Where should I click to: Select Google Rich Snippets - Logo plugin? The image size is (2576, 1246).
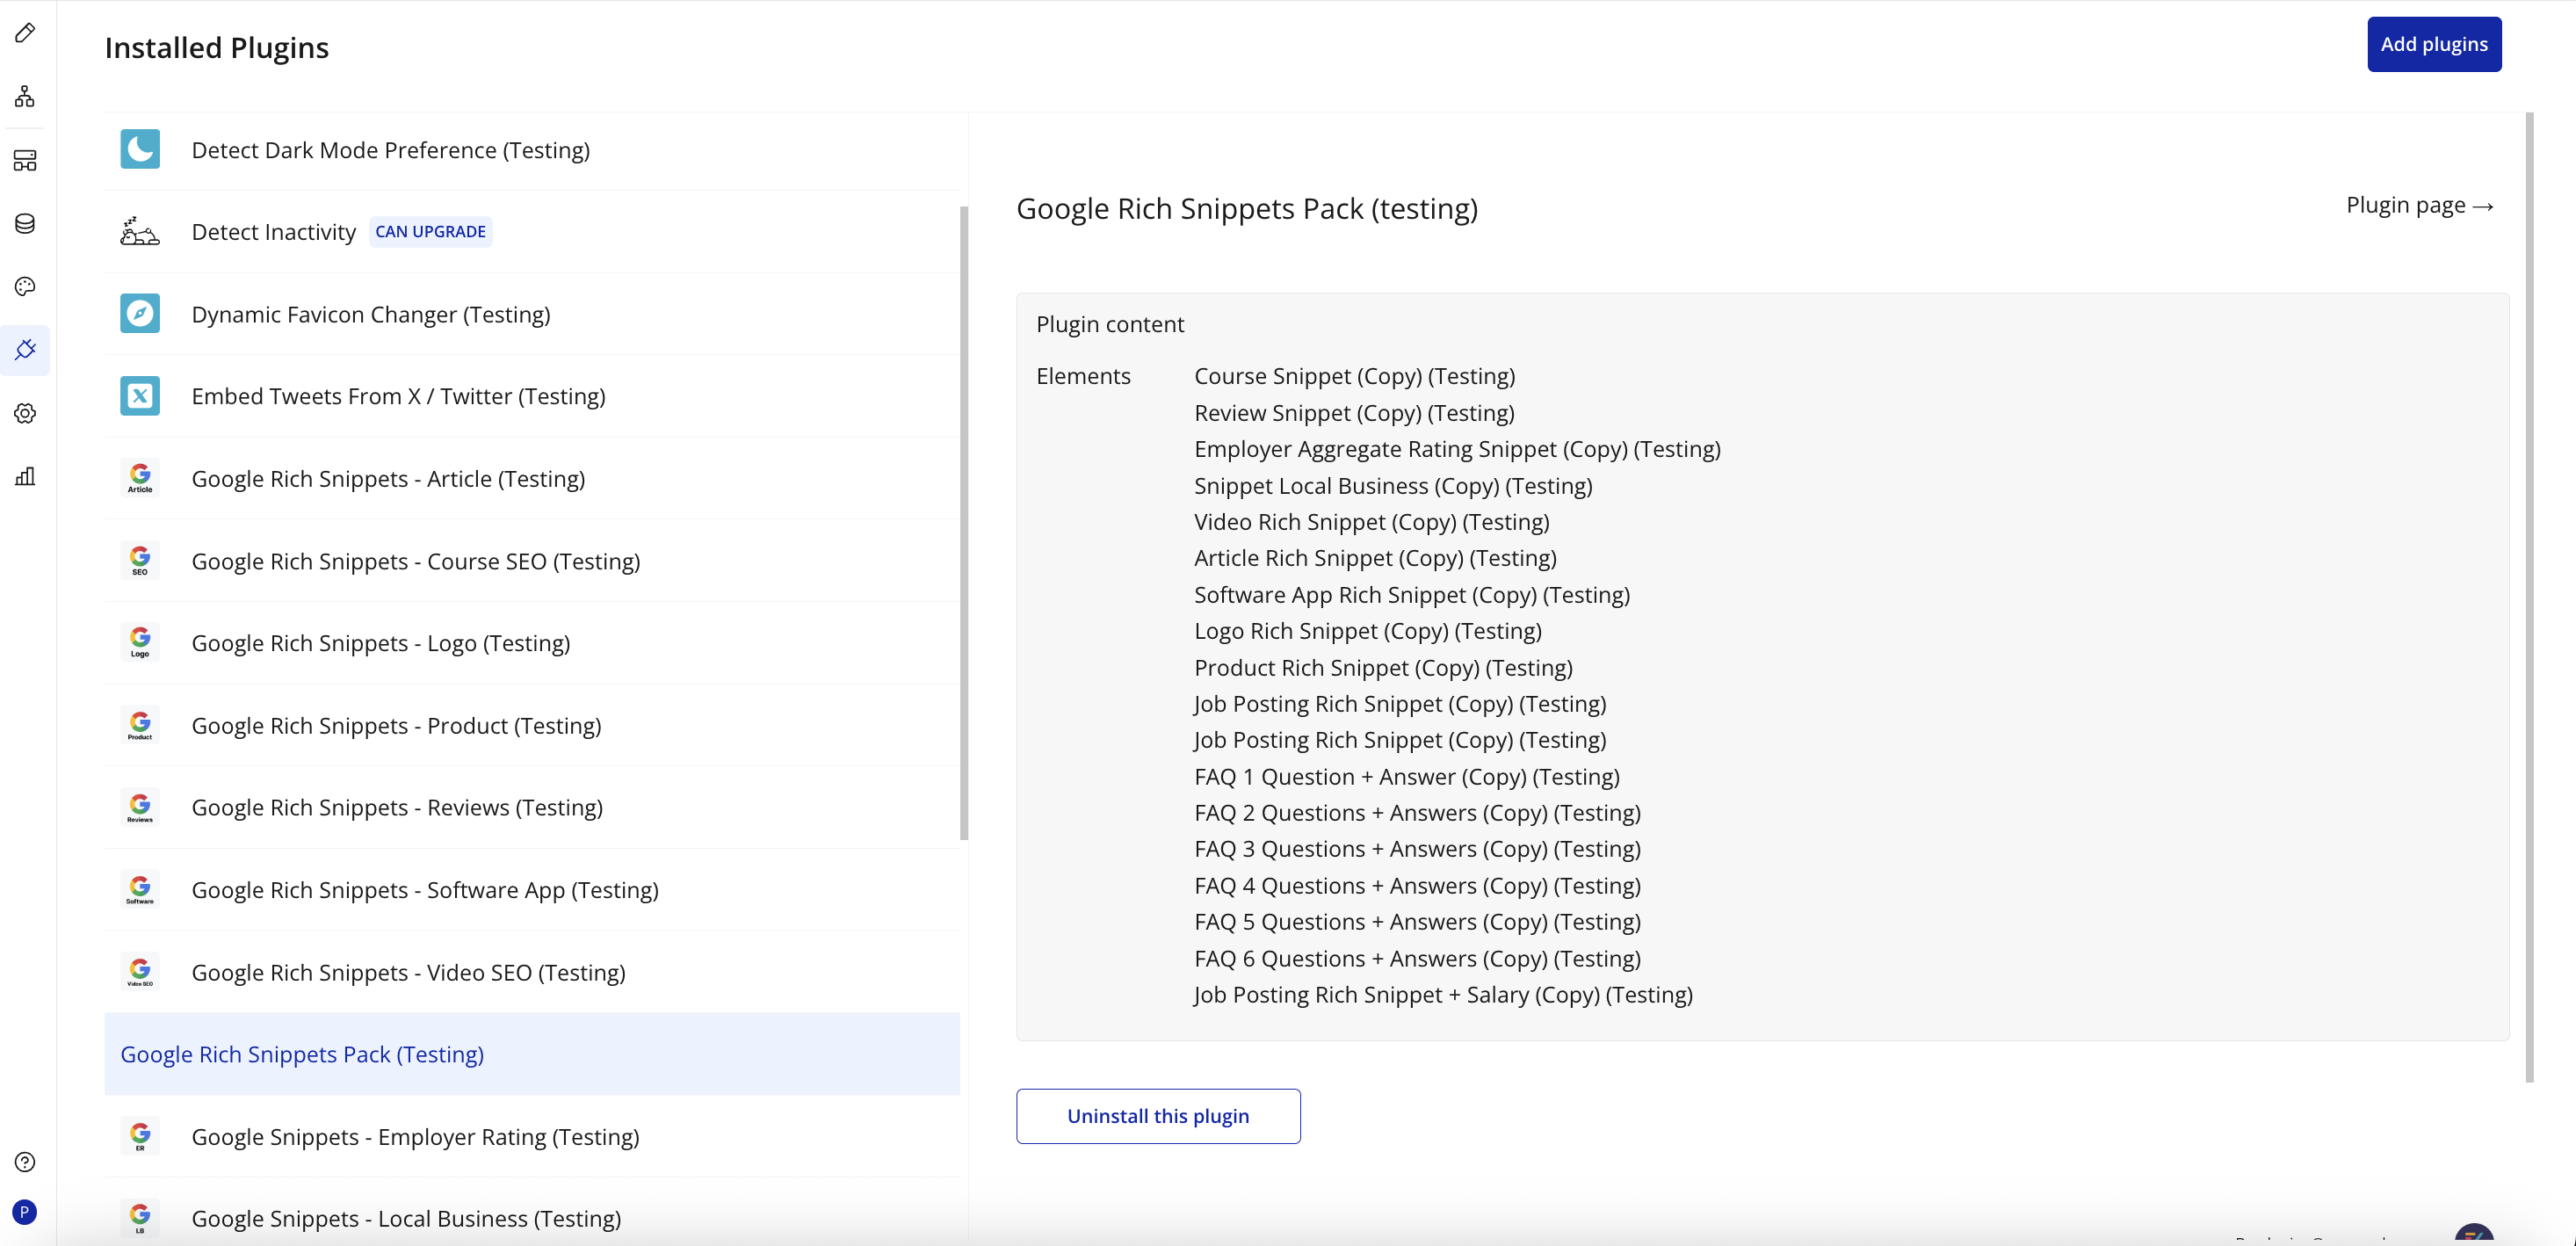(x=380, y=644)
